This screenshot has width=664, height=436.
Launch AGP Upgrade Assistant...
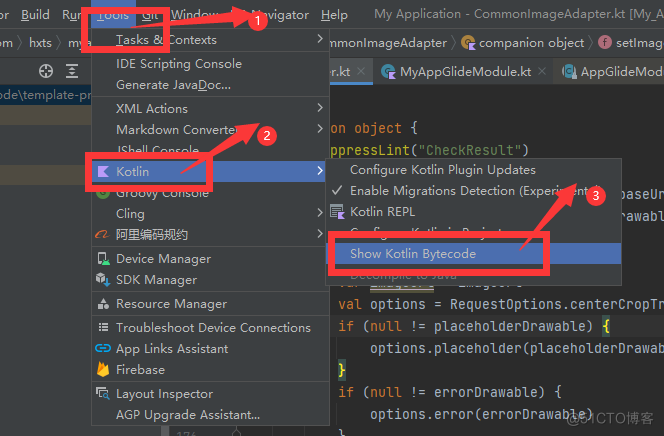[x=210, y=415]
